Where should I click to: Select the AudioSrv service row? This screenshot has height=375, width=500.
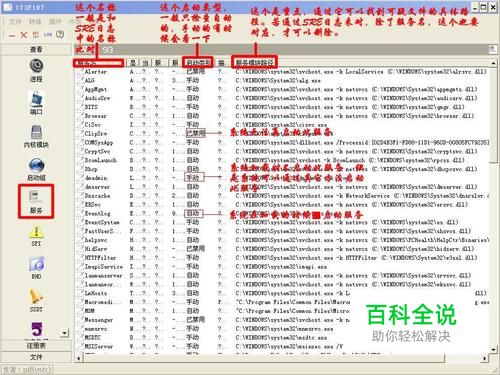click(x=282, y=98)
